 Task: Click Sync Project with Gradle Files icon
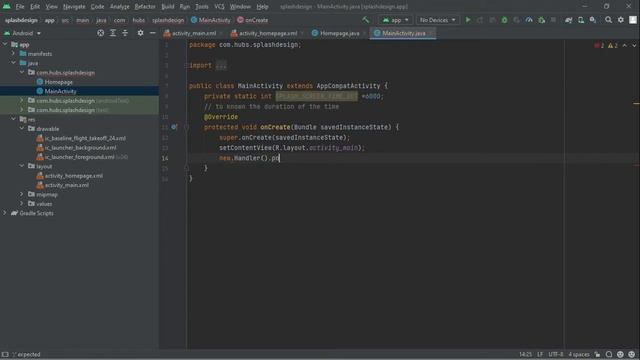click(x=568, y=20)
